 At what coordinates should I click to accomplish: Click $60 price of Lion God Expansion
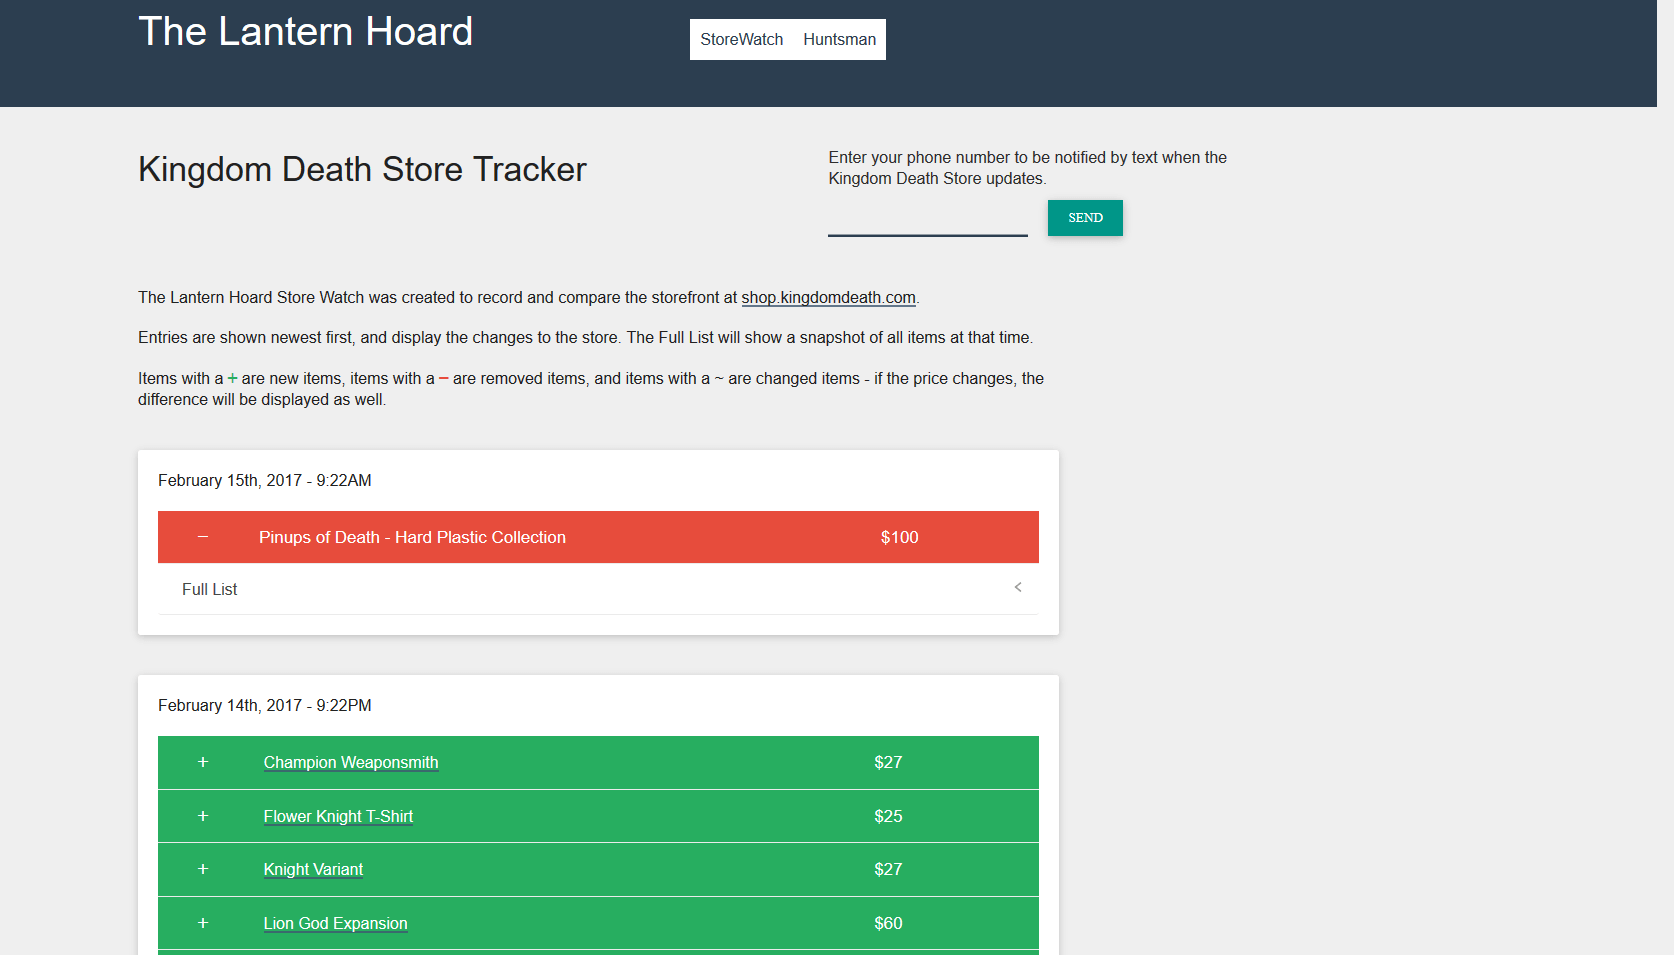pyautogui.click(x=888, y=923)
